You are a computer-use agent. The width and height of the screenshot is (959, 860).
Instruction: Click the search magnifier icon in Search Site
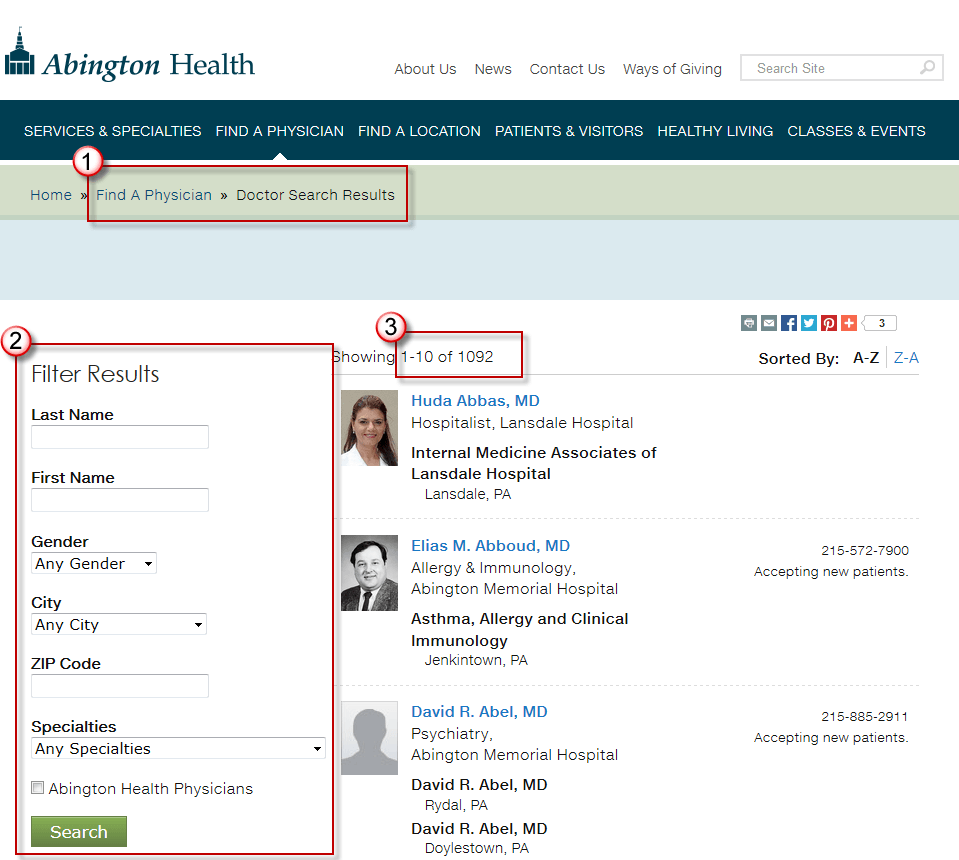927,67
